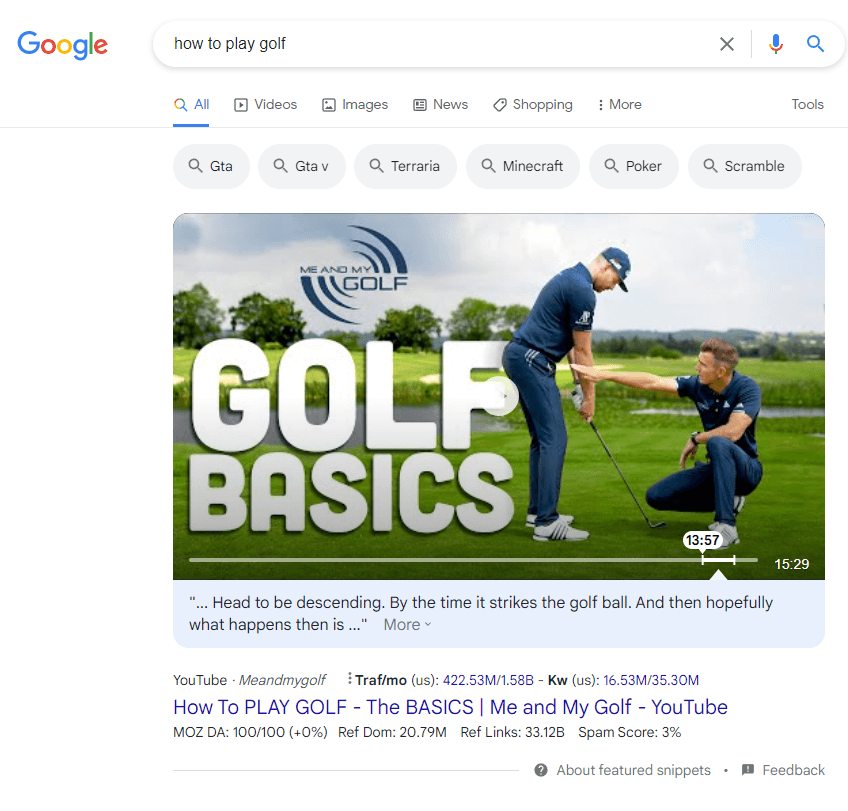Click the 'Ref Links: 33.12B' text
The image size is (848, 811).
click(x=512, y=733)
